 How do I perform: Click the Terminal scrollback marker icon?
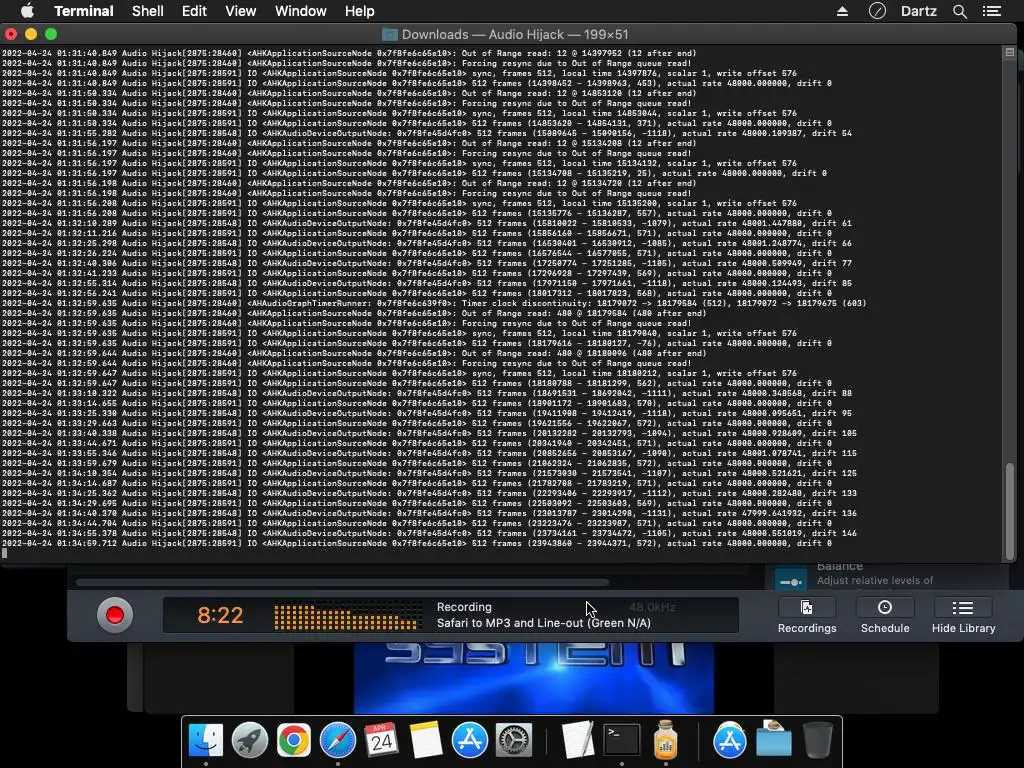(1010, 52)
